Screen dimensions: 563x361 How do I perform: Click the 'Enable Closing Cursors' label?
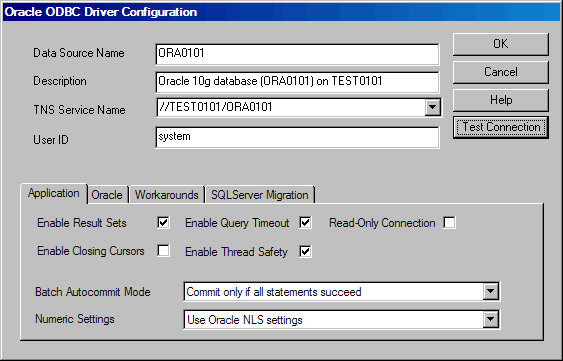[x=91, y=251]
